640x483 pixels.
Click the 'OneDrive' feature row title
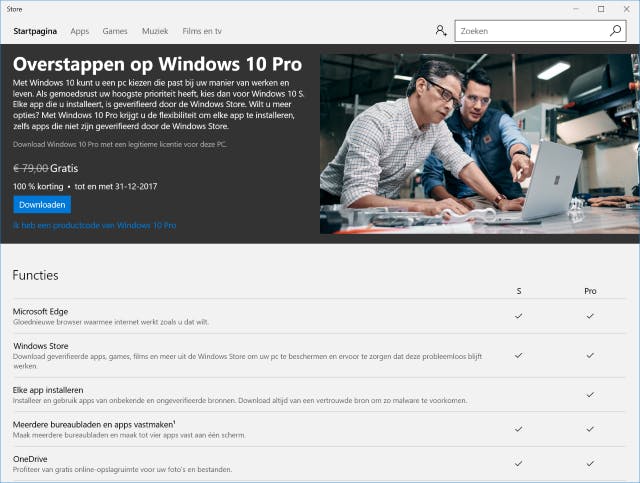[30, 459]
